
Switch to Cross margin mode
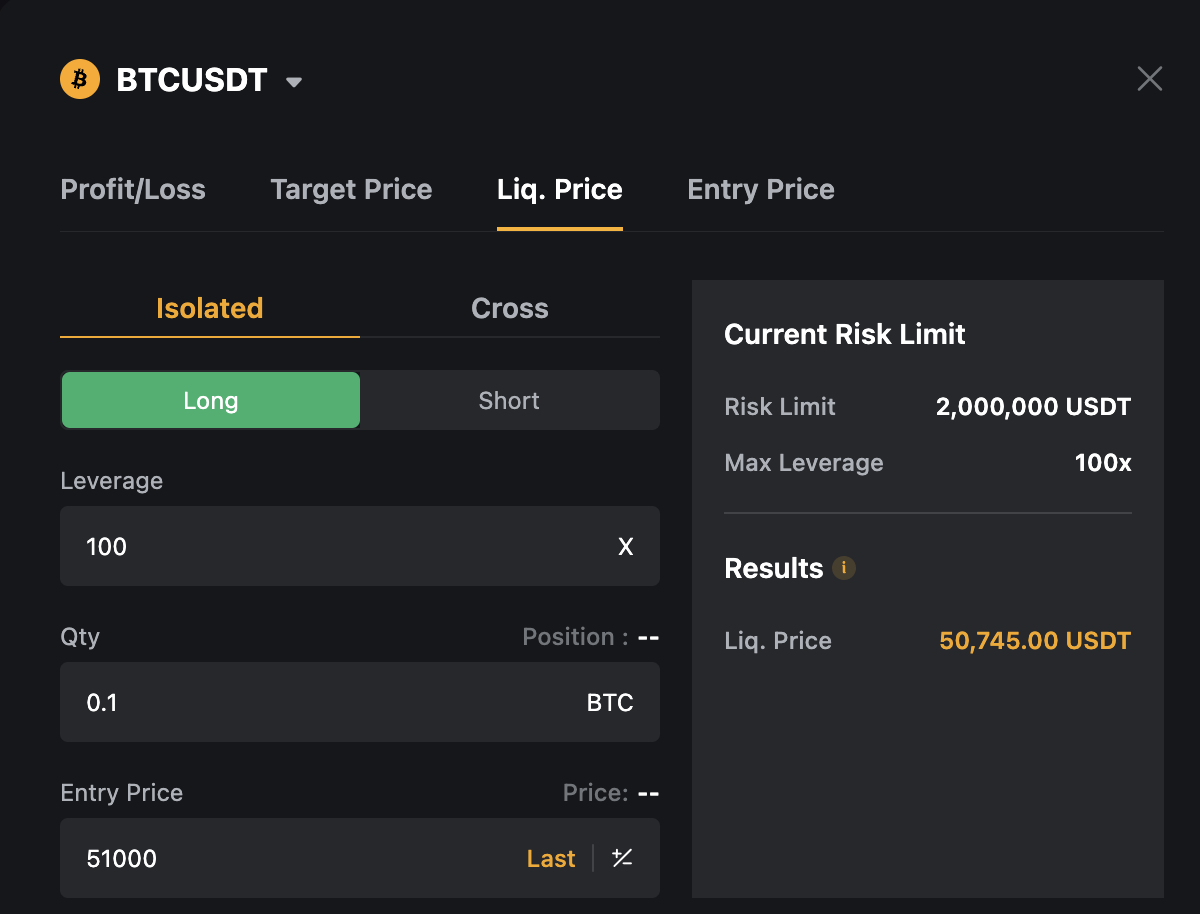click(510, 308)
